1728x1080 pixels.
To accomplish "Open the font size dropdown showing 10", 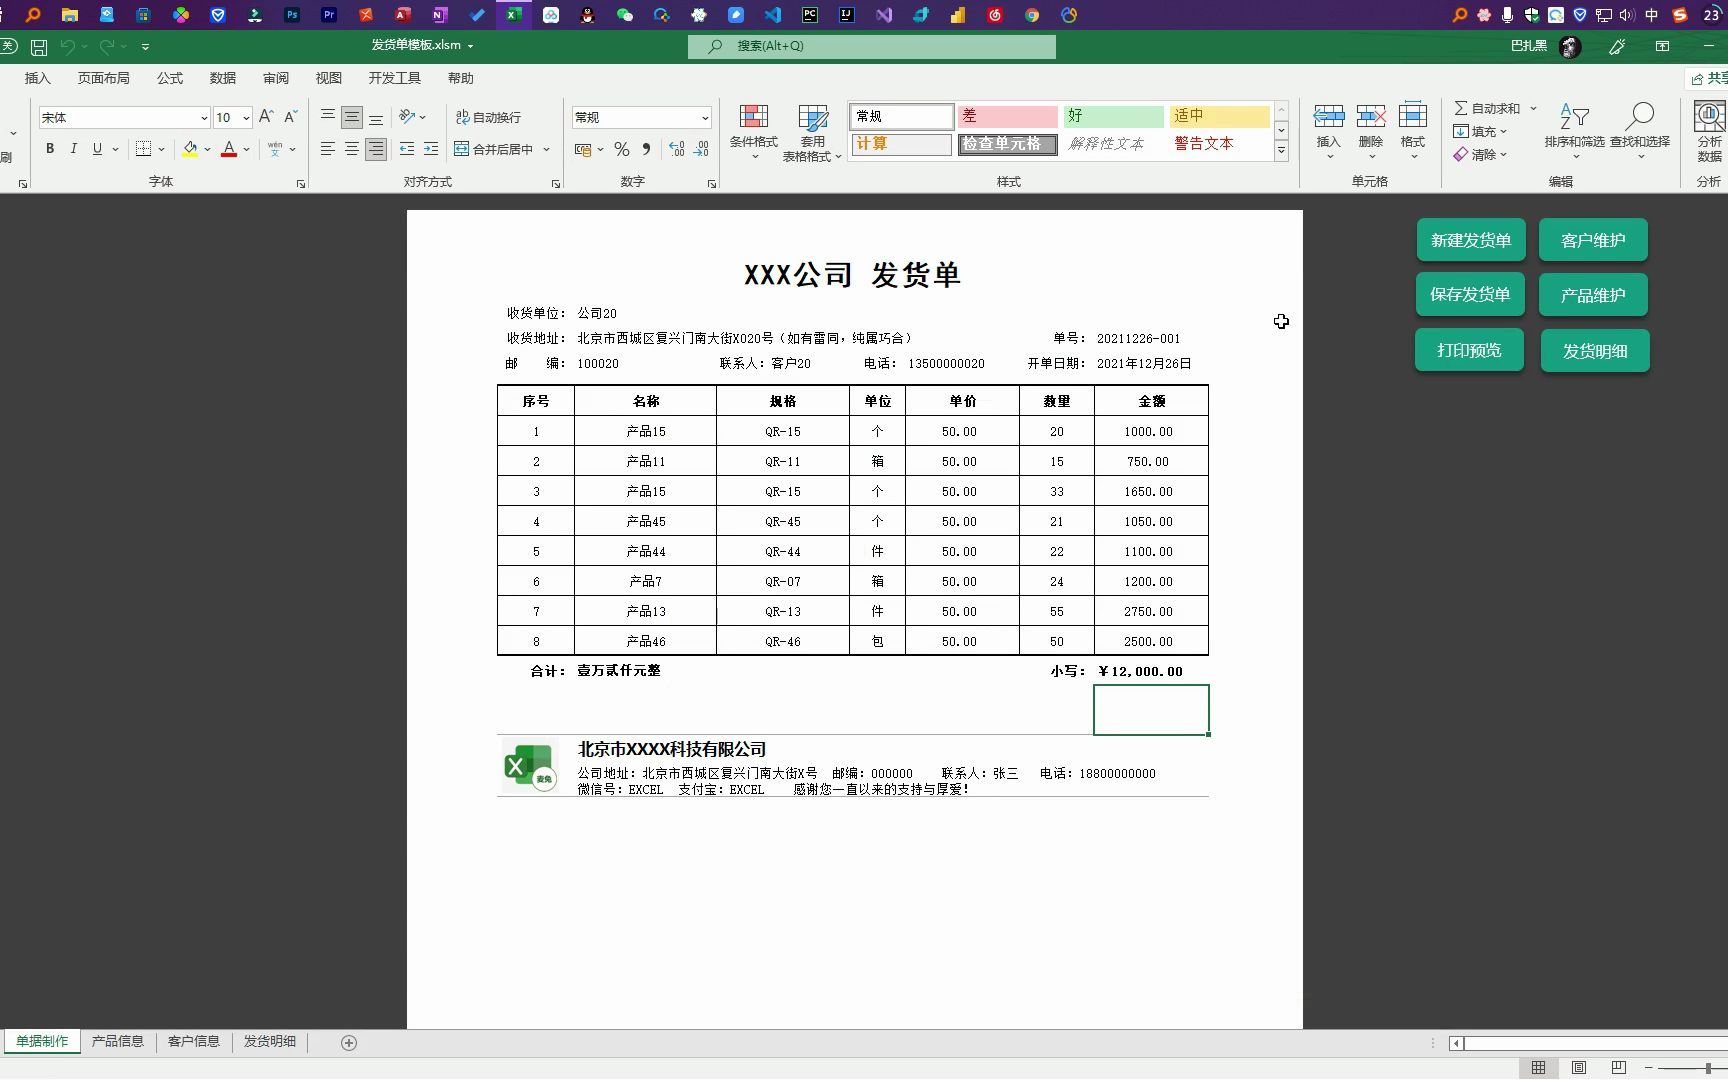I will 246,118.
